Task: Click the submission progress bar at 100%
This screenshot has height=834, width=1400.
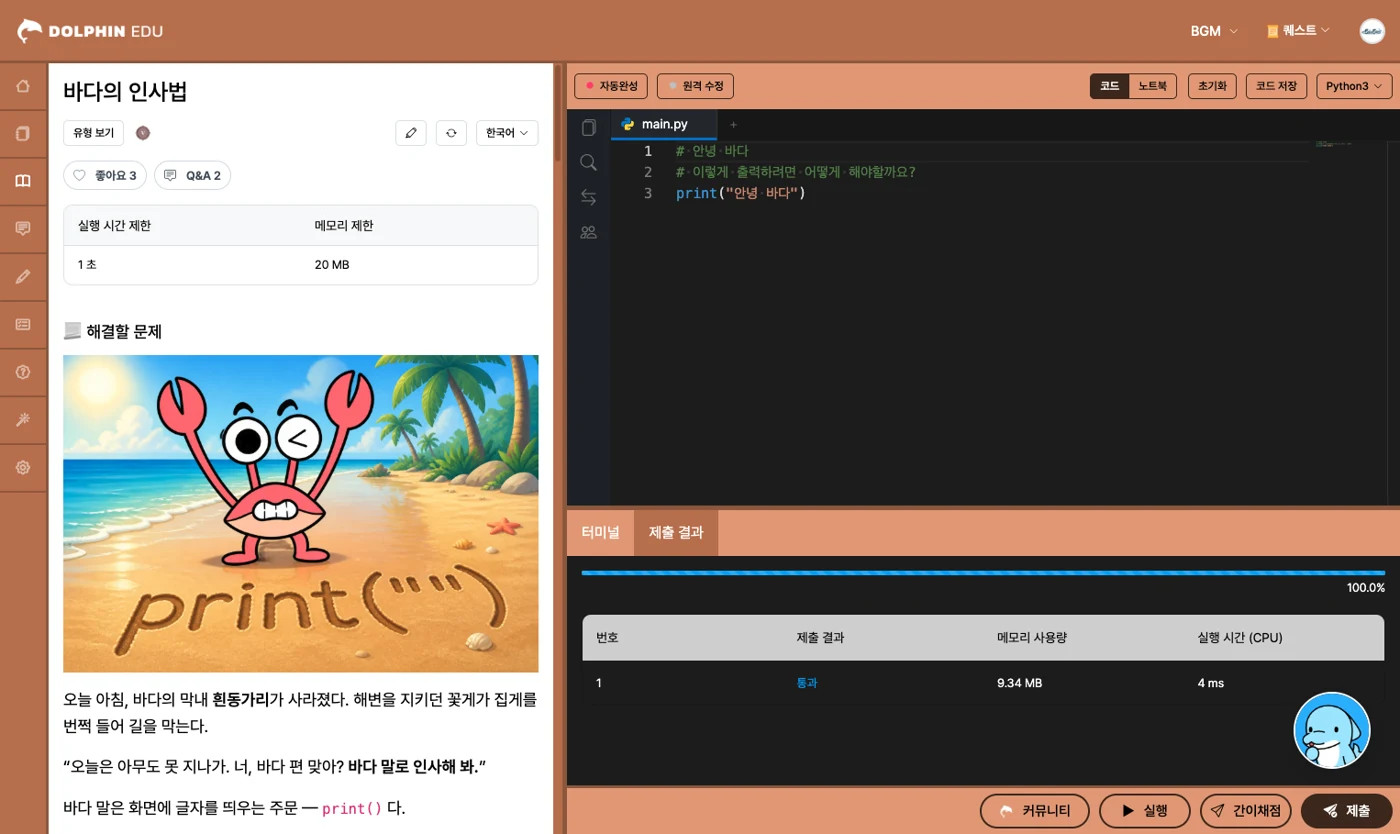Action: click(x=983, y=573)
